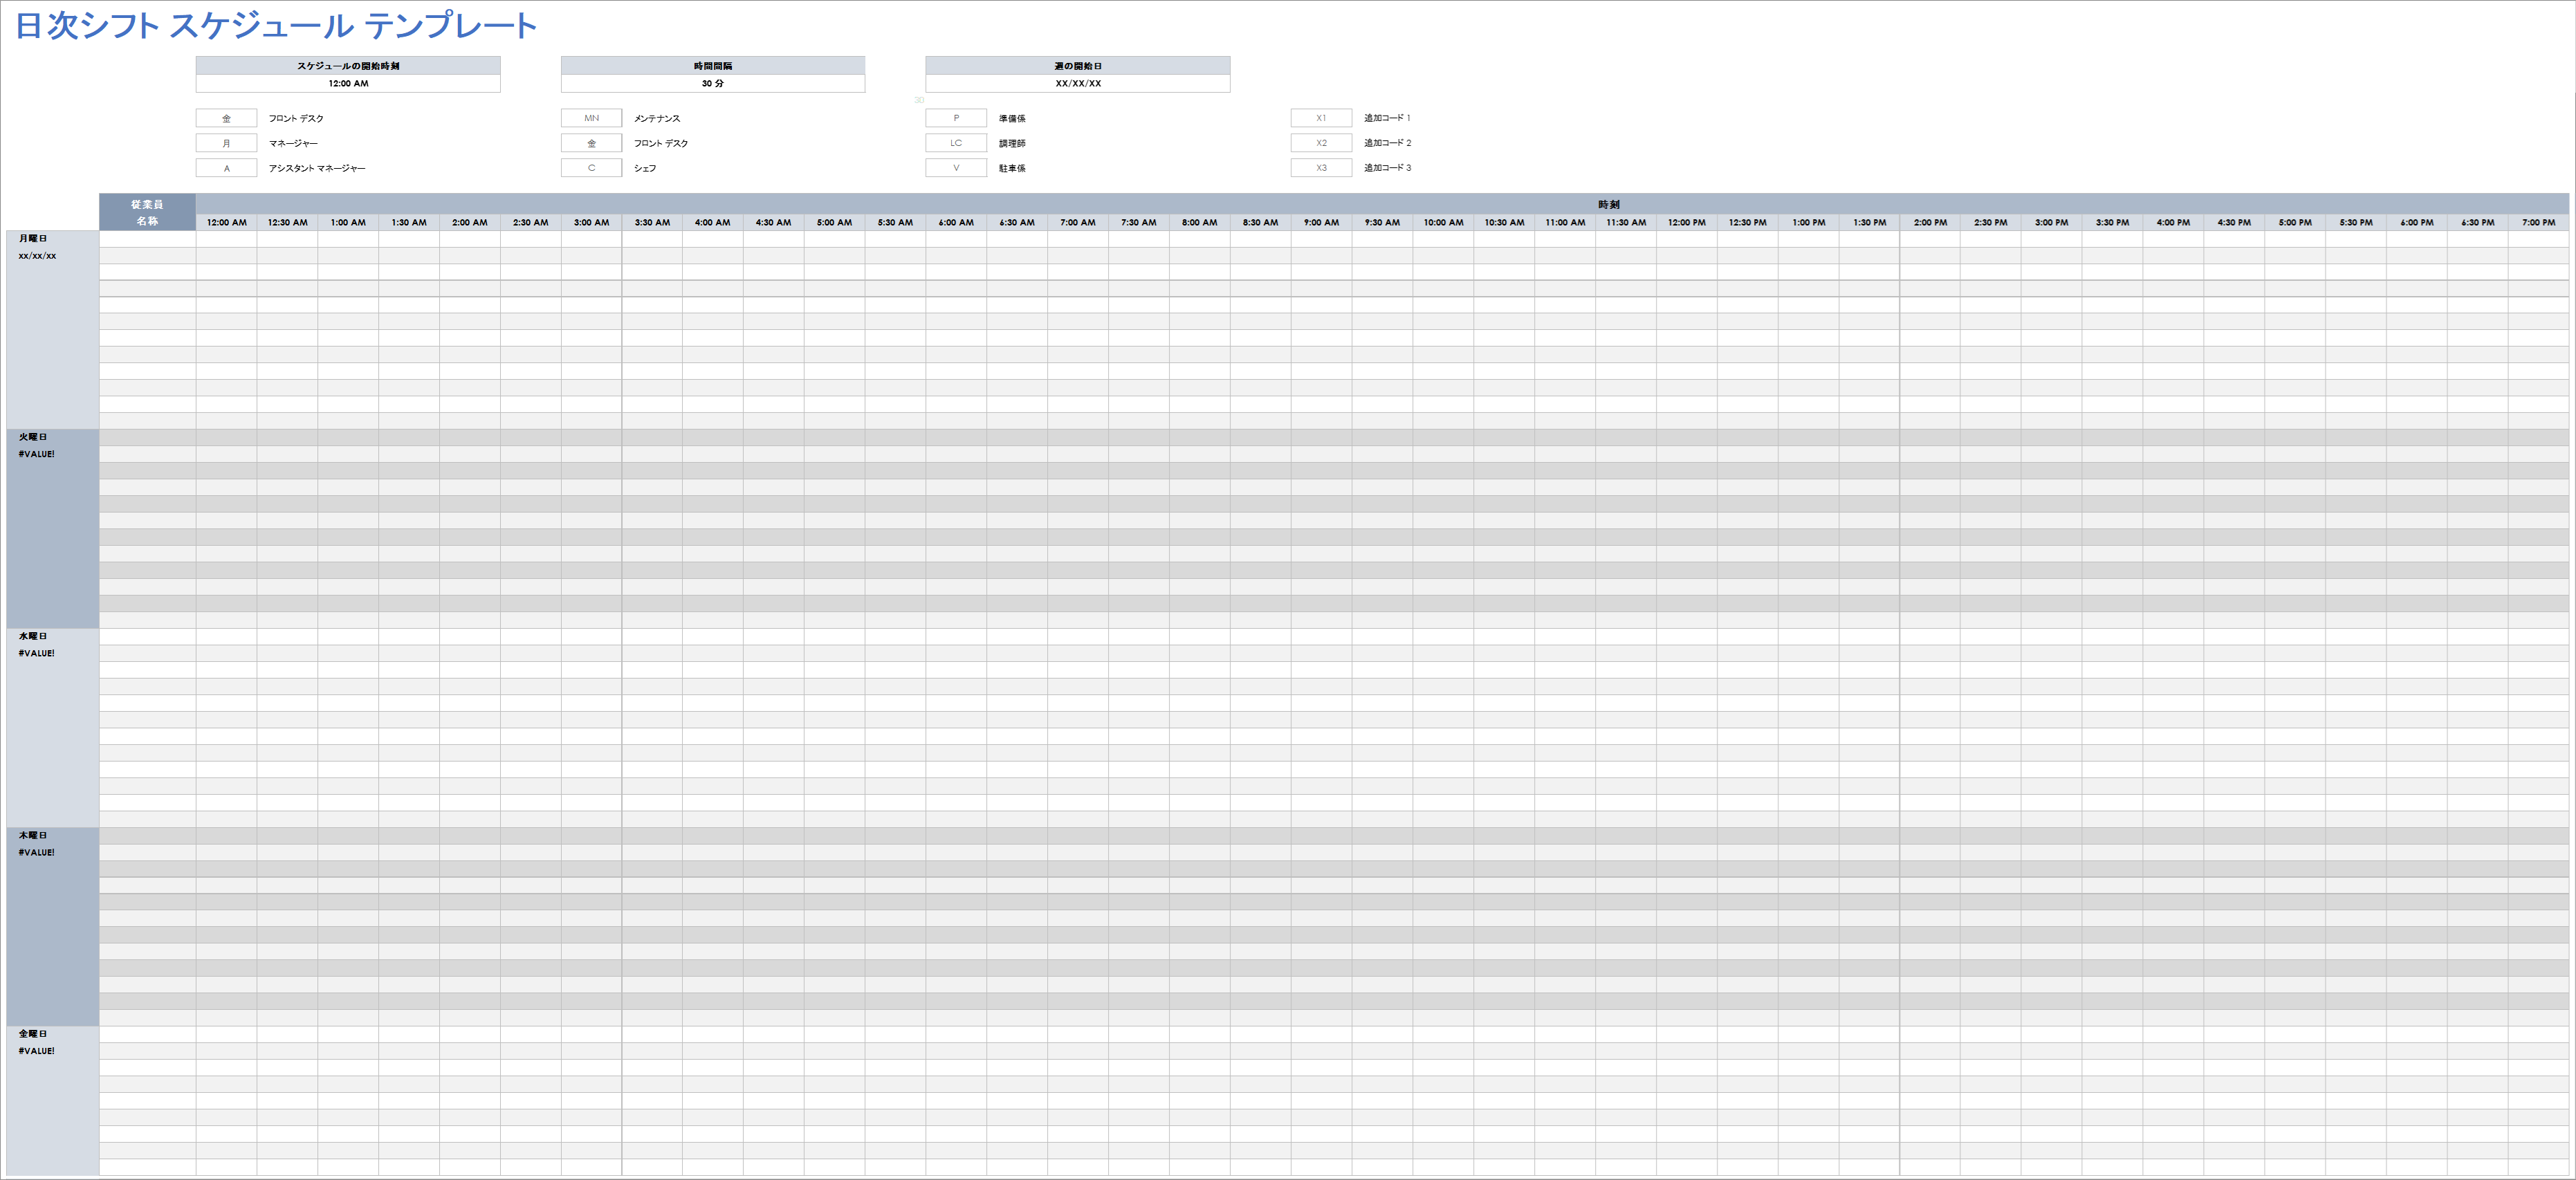Click the 木曜日 day label
Viewport: 2576px width, 1180px height.
pos(33,835)
